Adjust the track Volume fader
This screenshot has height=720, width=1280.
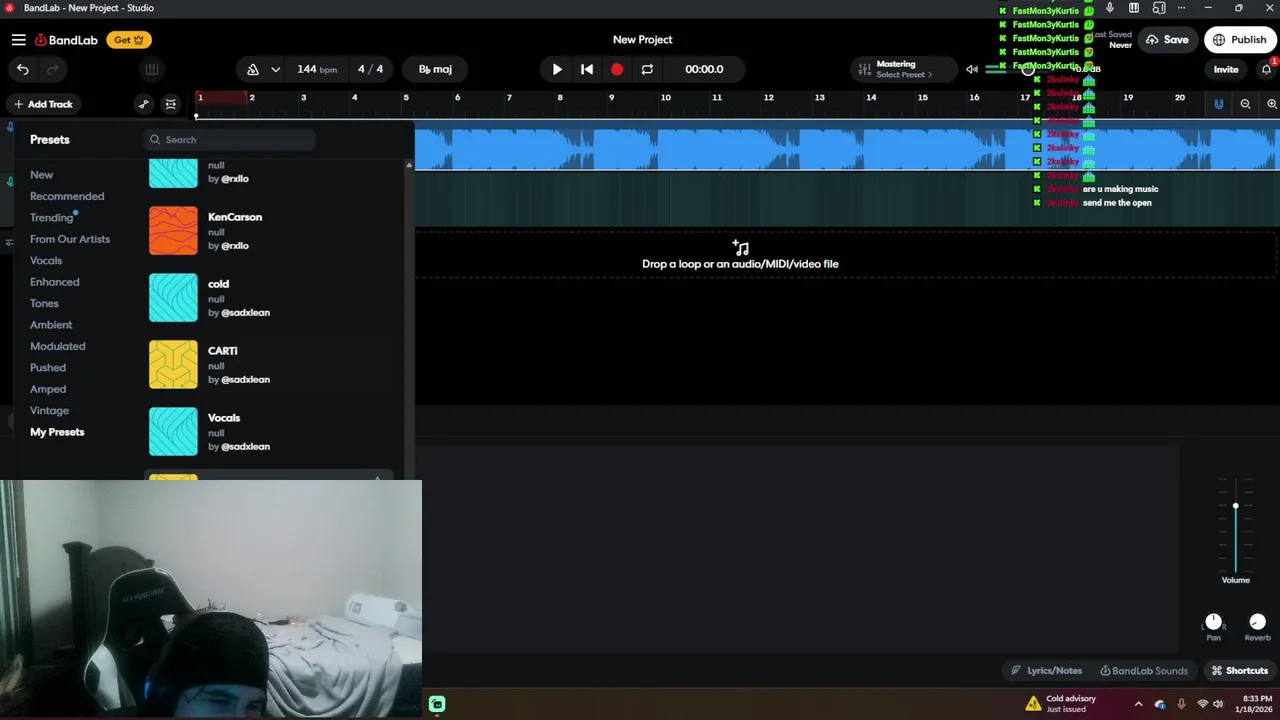pos(1235,506)
